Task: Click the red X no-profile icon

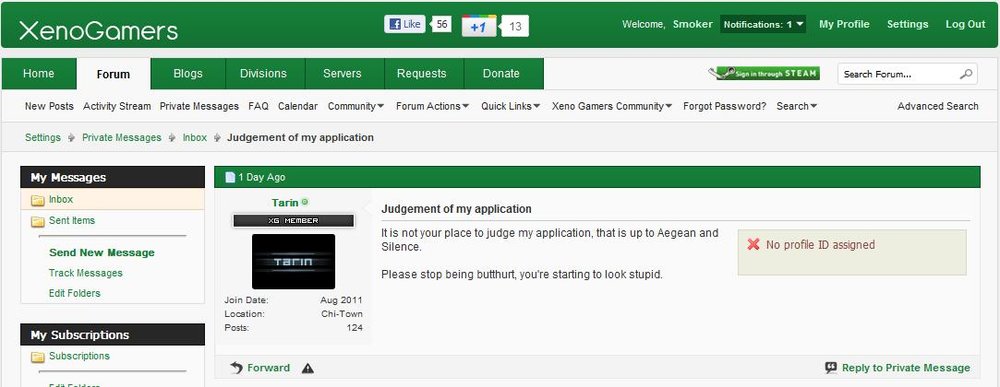Action: pos(753,244)
